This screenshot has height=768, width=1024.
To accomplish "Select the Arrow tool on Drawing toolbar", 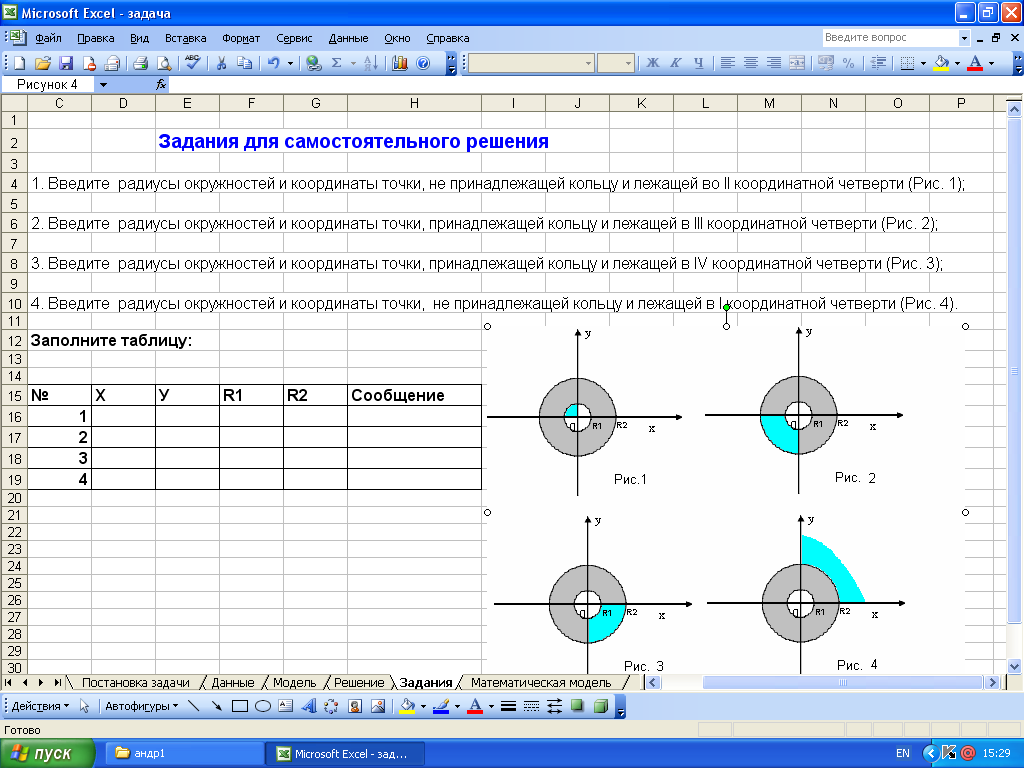I will [x=216, y=706].
